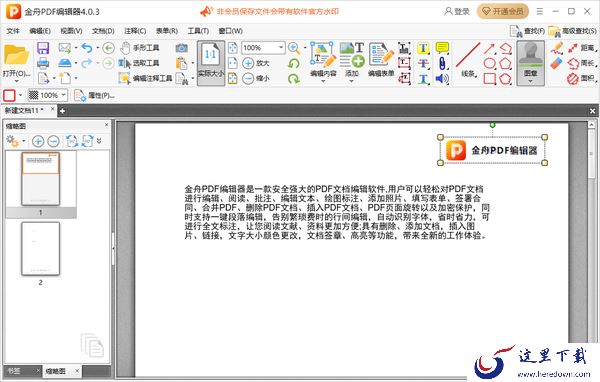Select the Line (线条) drawing tool
This screenshot has width=600, height=382.
(x=468, y=60)
